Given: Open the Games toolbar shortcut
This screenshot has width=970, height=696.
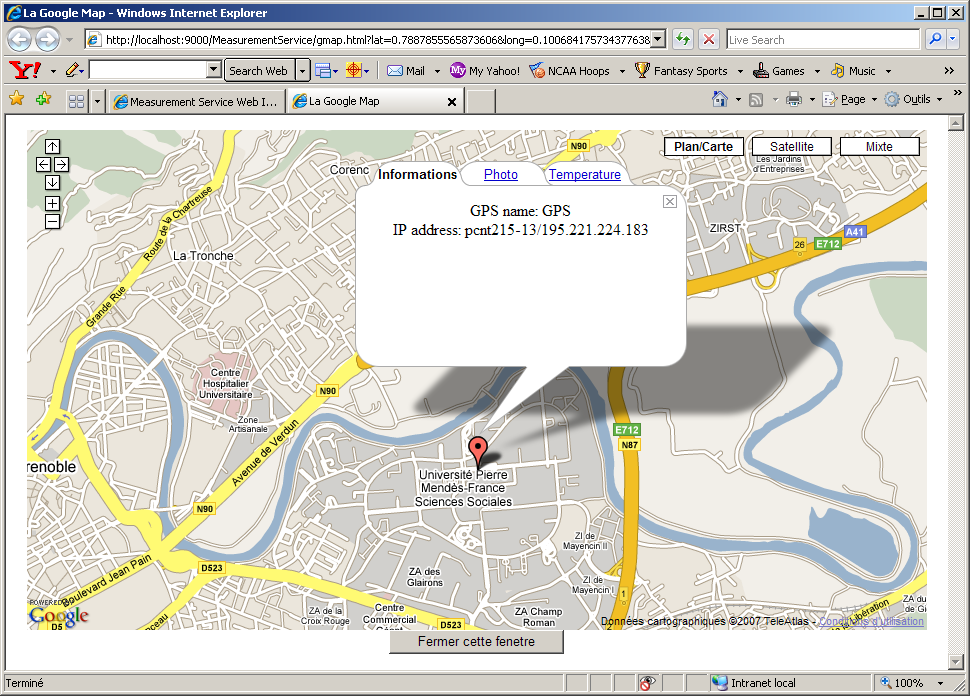Looking at the screenshot, I should click(x=778, y=71).
